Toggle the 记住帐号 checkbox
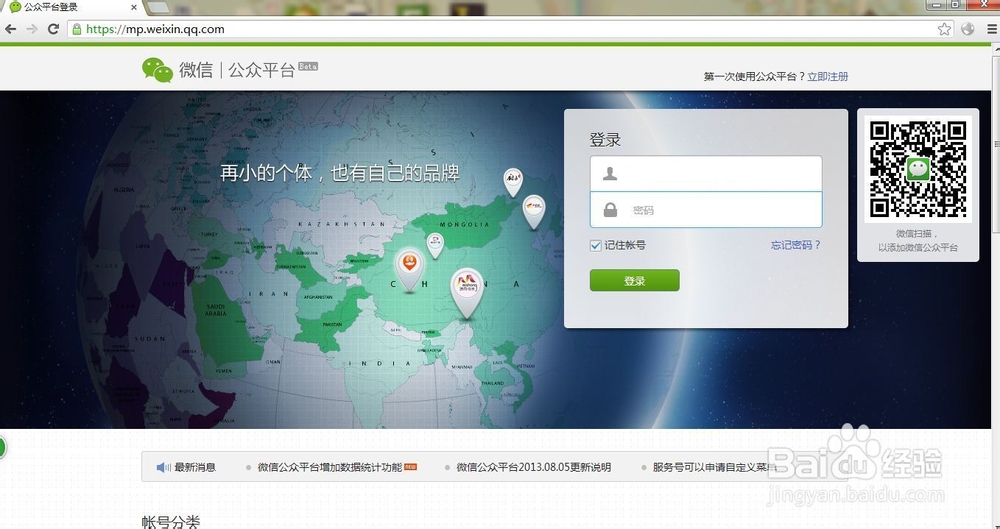 pos(596,246)
